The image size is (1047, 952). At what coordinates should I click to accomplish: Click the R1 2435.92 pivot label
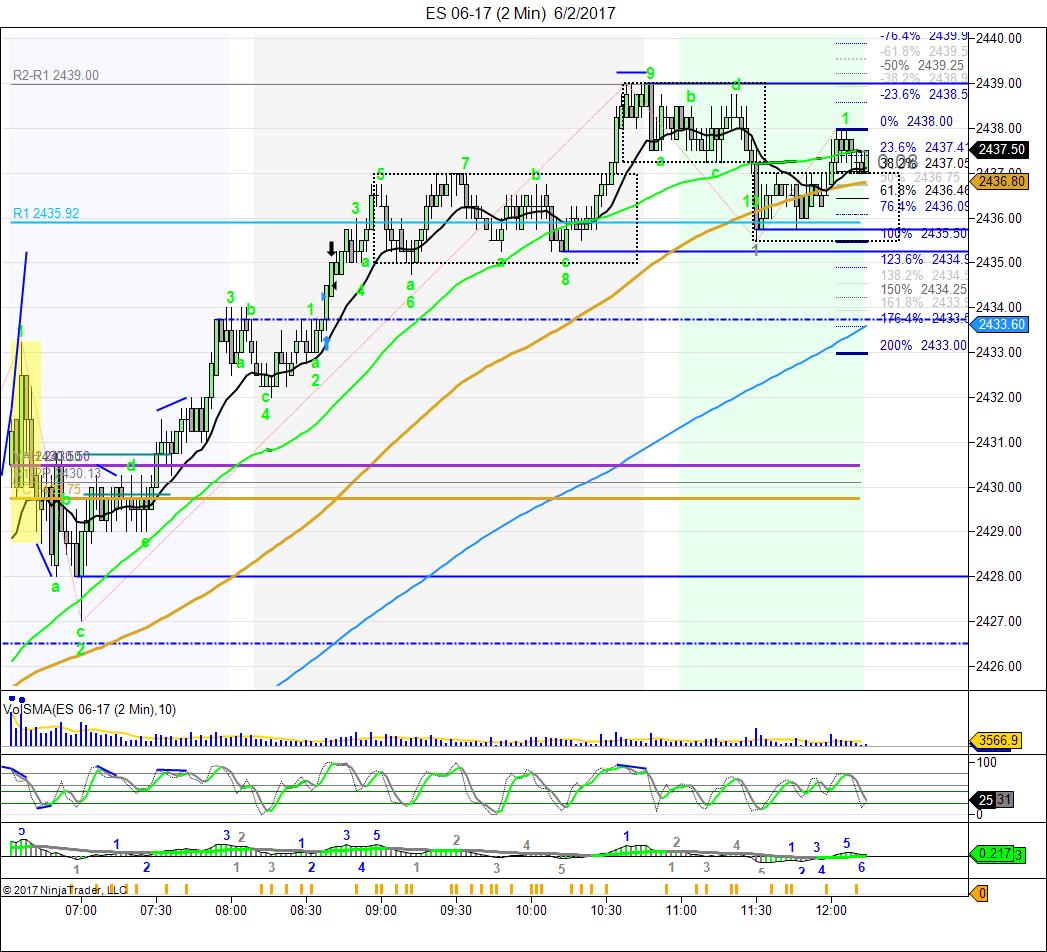[45, 213]
